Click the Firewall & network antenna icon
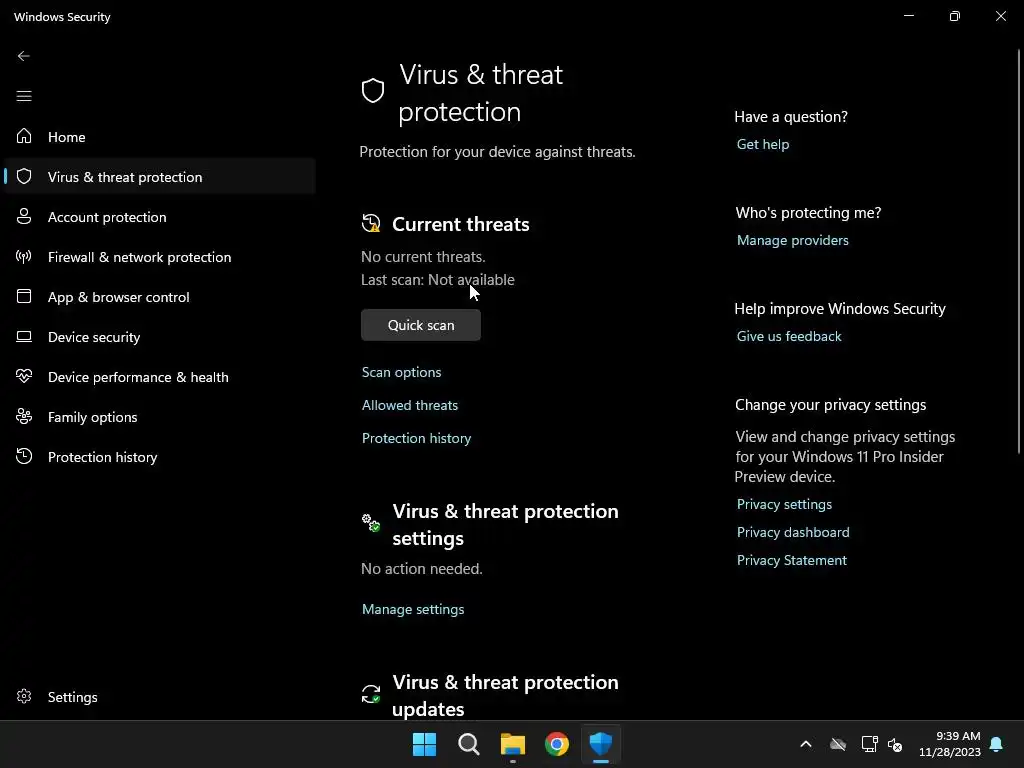Image resolution: width=1024 pixels, height=768 pixels. click(24, 256)
